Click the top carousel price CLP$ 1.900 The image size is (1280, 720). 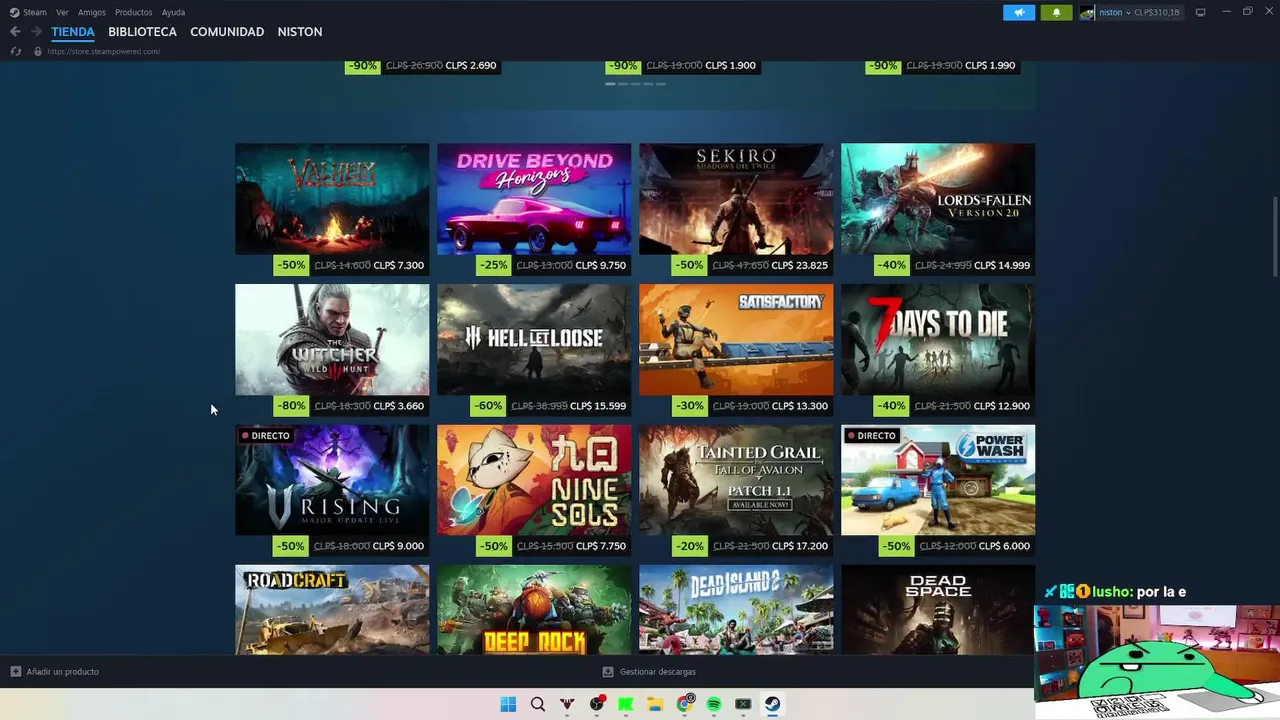[730, 66]
